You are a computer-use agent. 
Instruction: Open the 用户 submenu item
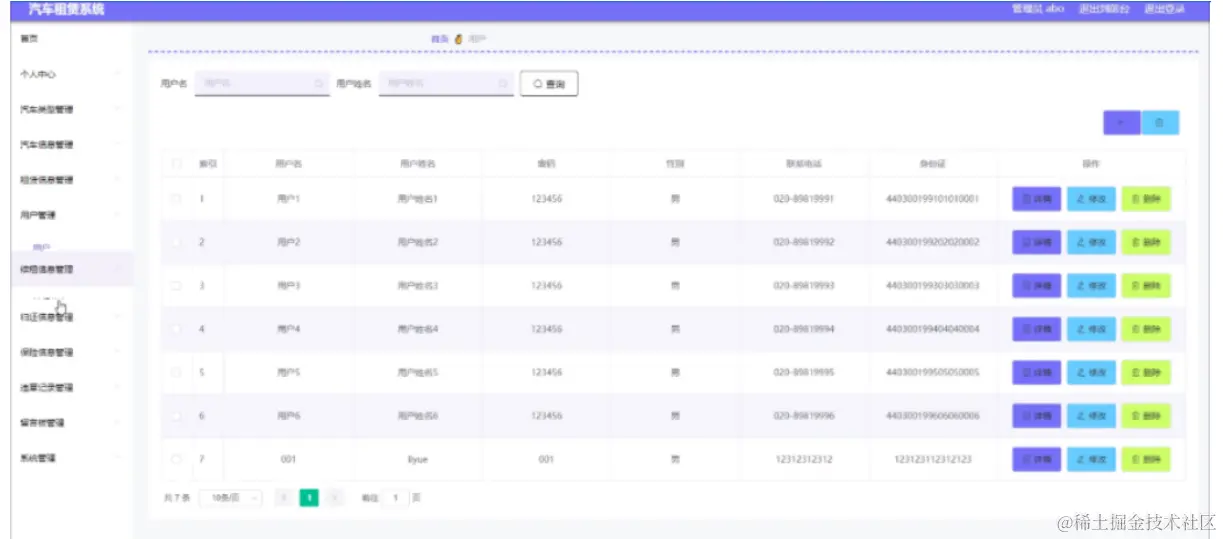pos(42,246)
